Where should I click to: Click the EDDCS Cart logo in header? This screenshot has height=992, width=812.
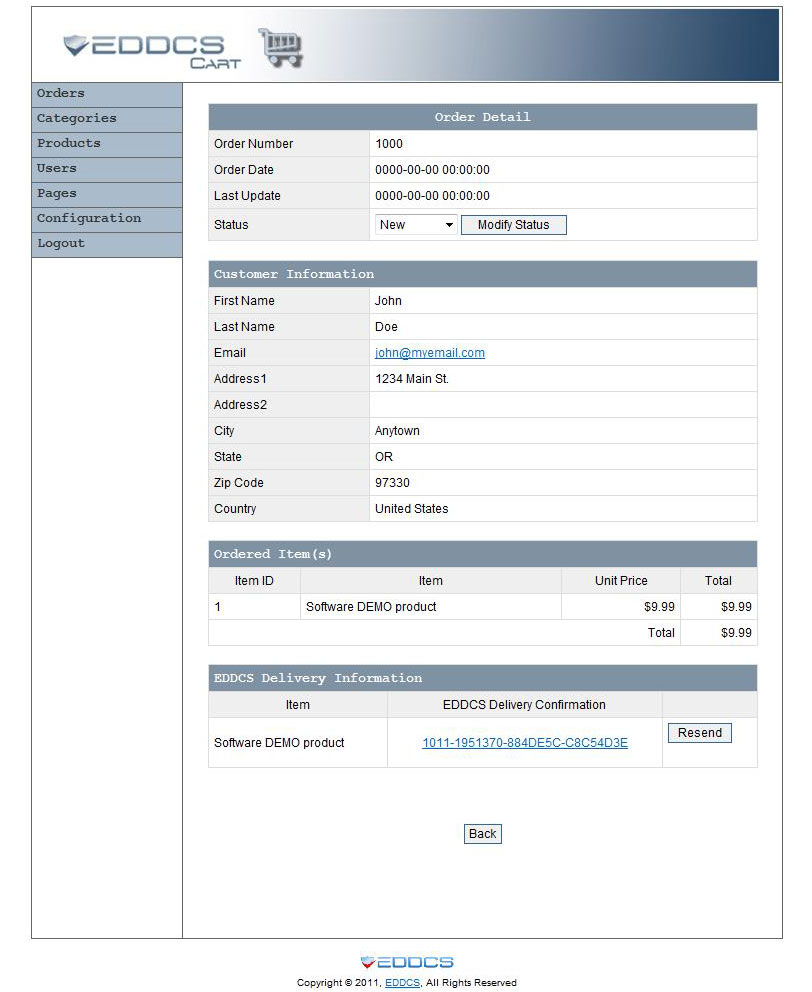point(150,50)
